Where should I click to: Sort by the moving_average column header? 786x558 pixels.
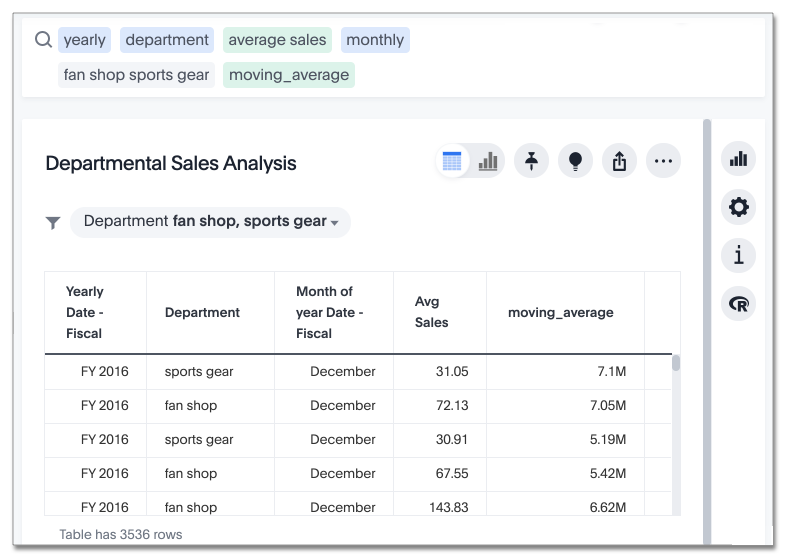click(x=560, y=312)
